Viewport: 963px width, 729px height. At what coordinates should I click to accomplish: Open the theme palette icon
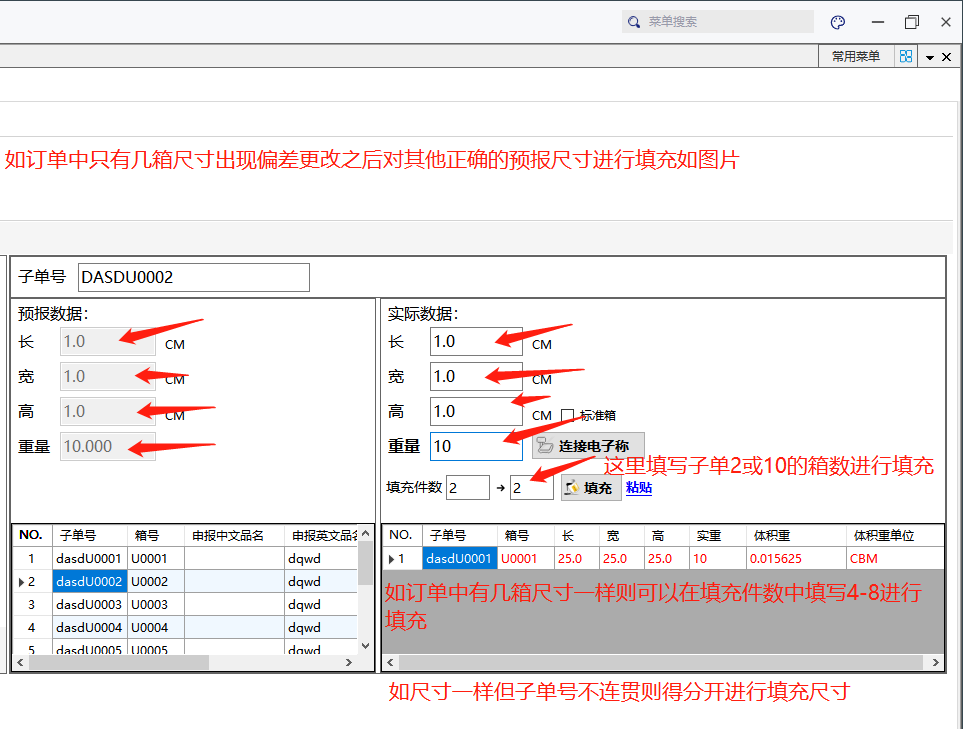point(838,23)
